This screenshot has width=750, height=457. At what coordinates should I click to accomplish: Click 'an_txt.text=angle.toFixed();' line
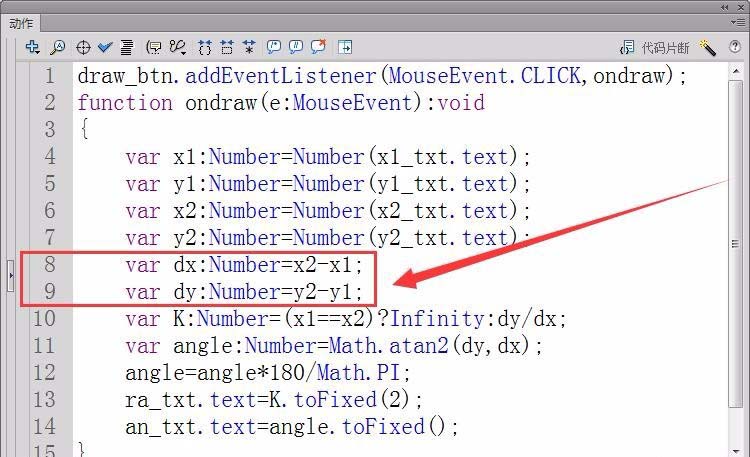[292, 427]
